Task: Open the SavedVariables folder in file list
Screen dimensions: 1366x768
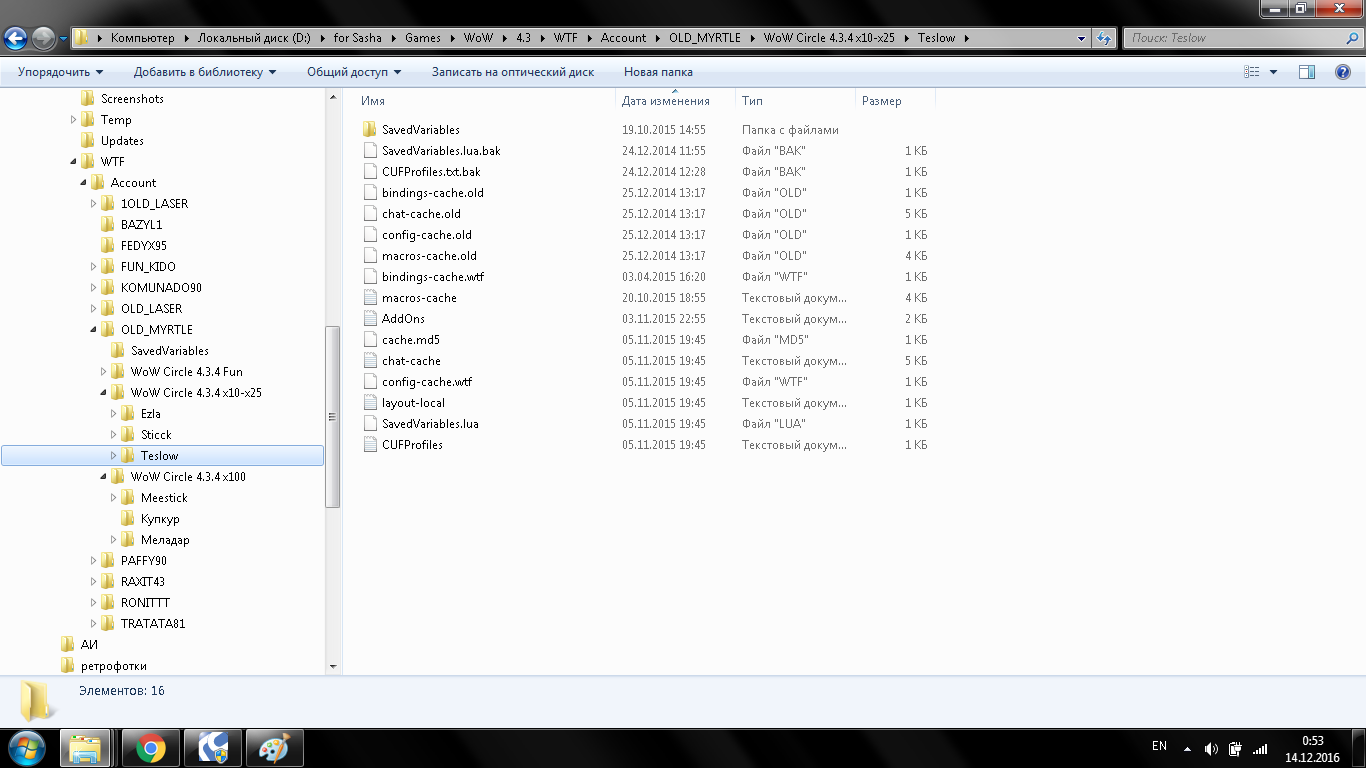Action: tap(420, 130)
